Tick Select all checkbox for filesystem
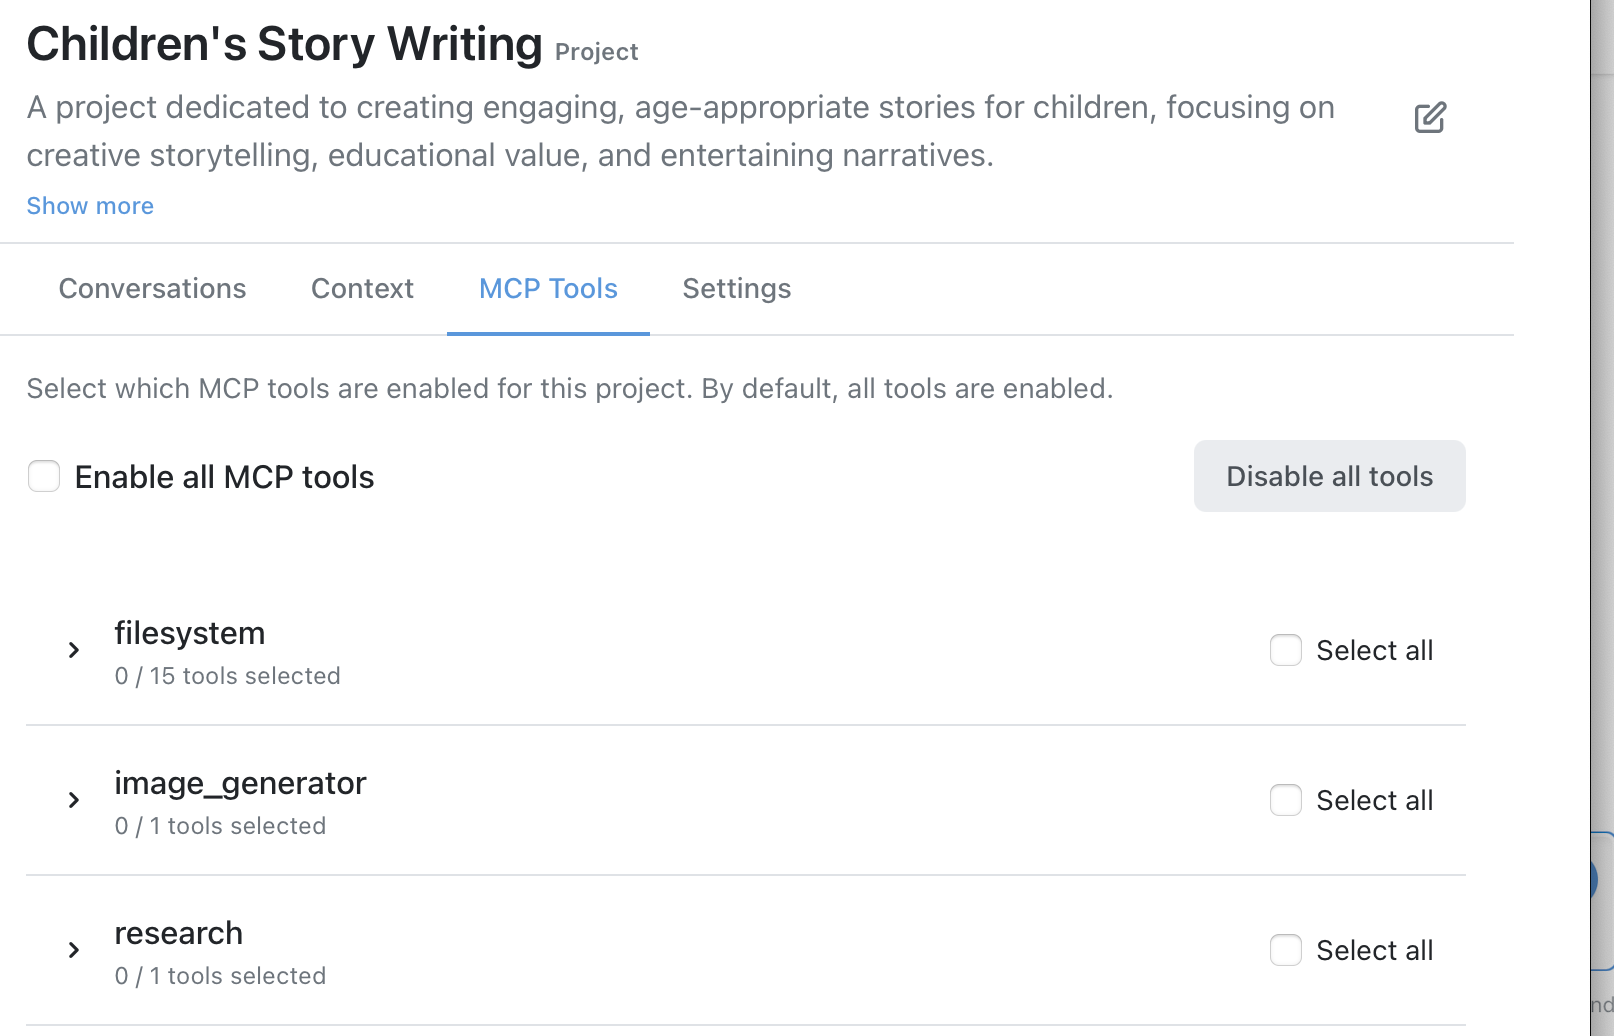The width and height of the screenshot is (1614, 1036). (1285, 651)
